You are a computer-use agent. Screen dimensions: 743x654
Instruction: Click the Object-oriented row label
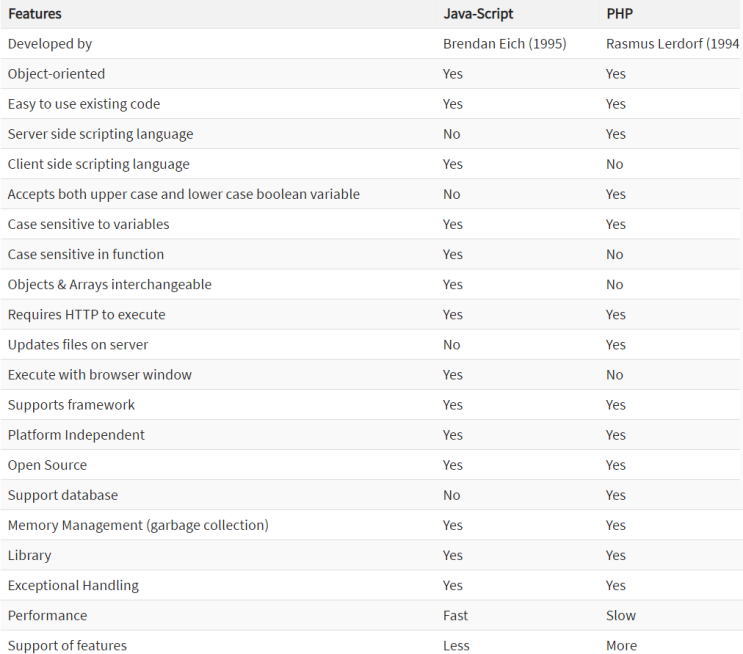(56, 74)
